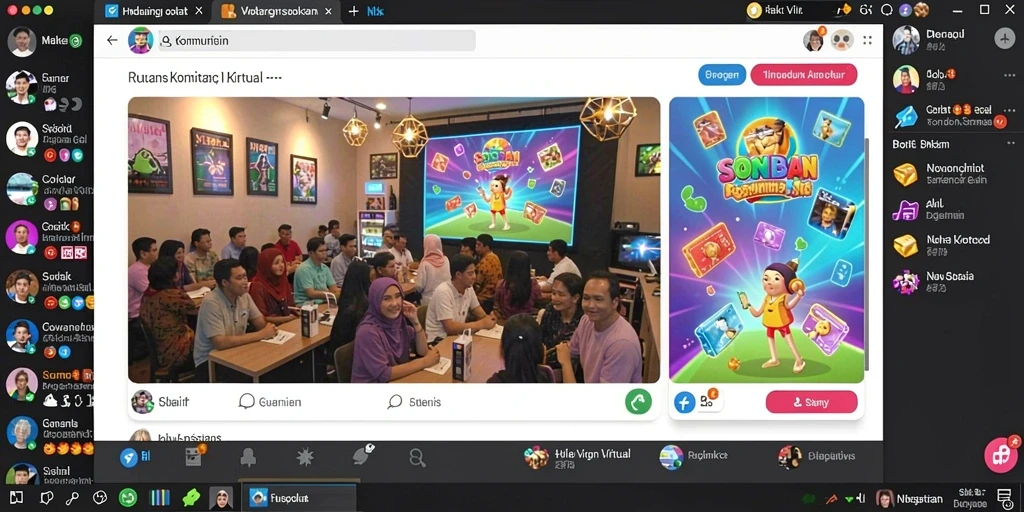Viewport: 1024px width, 512px height.
Task: Open the community gathering photo
Action: tap(394, 240)
